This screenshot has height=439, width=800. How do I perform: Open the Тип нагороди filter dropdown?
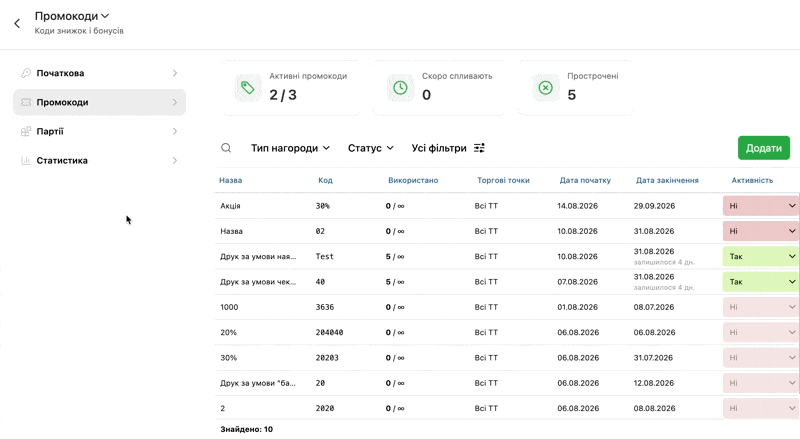pos(290,148)
